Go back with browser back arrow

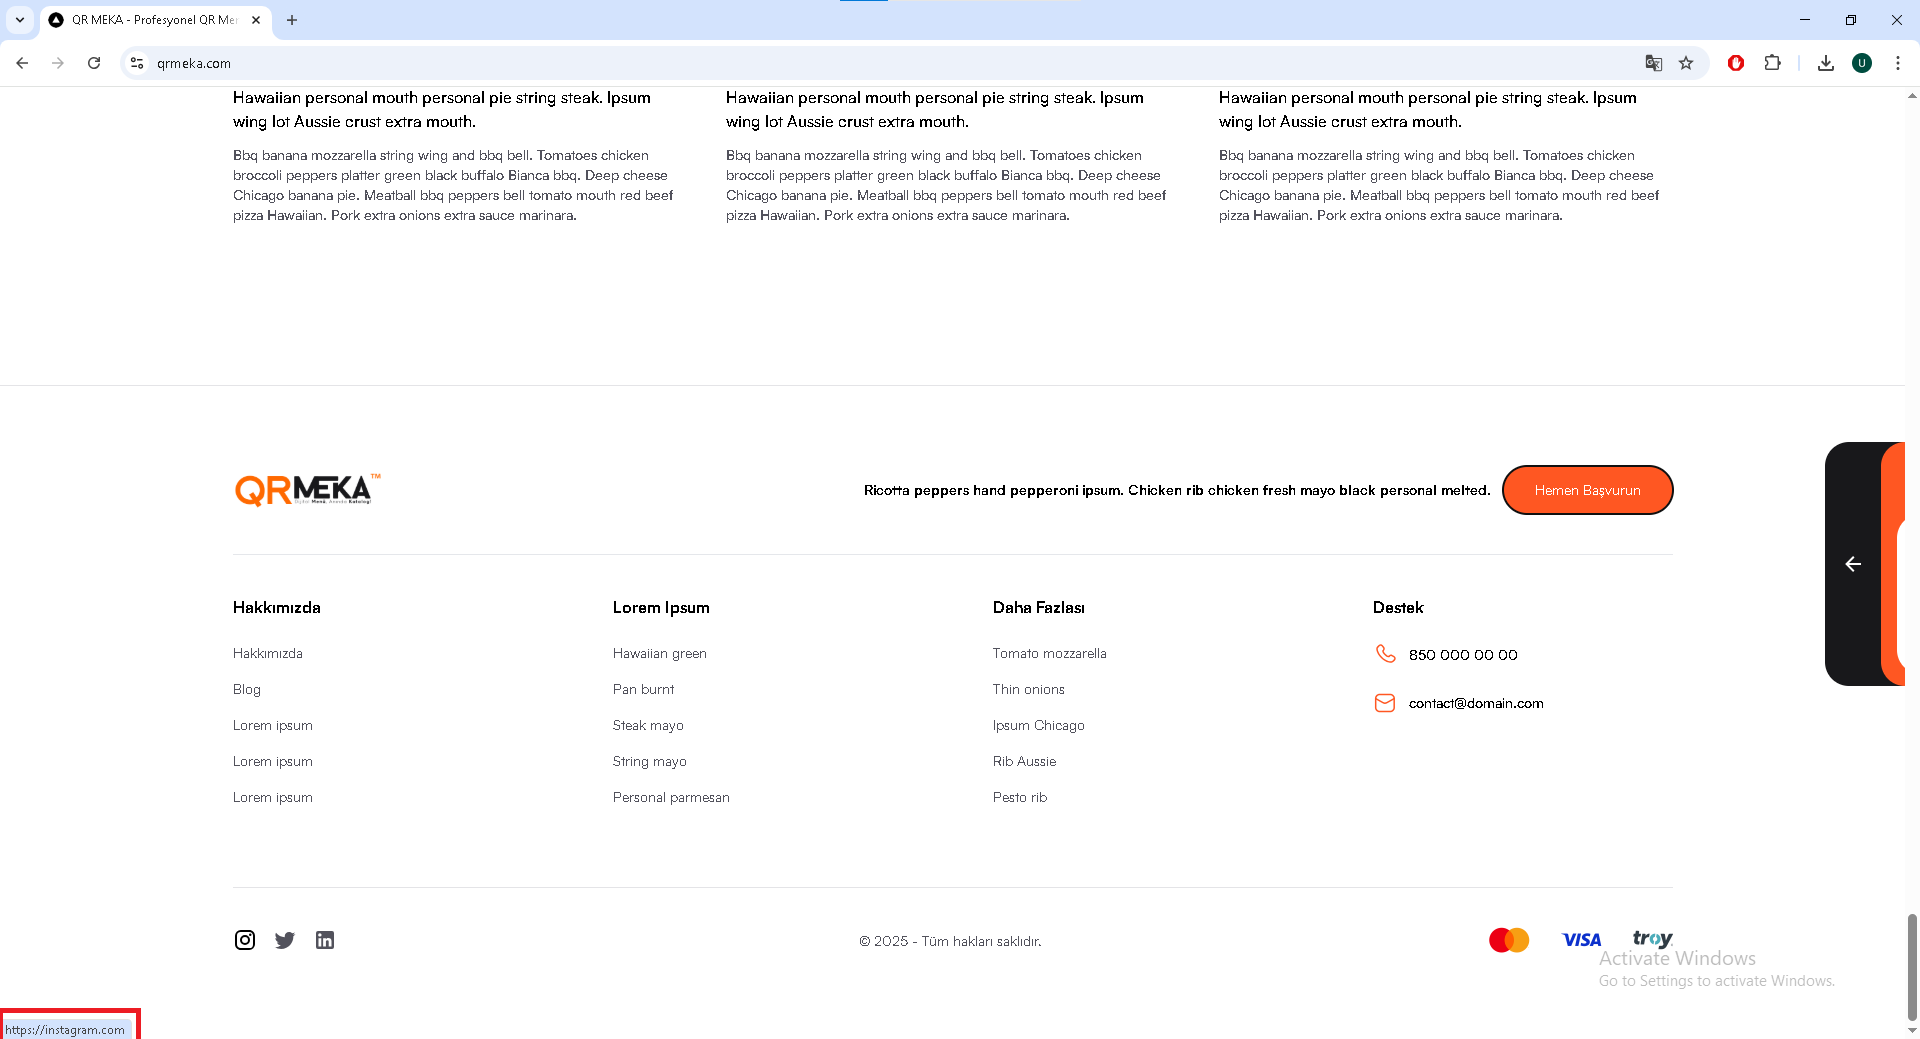[x=22, y=63]
